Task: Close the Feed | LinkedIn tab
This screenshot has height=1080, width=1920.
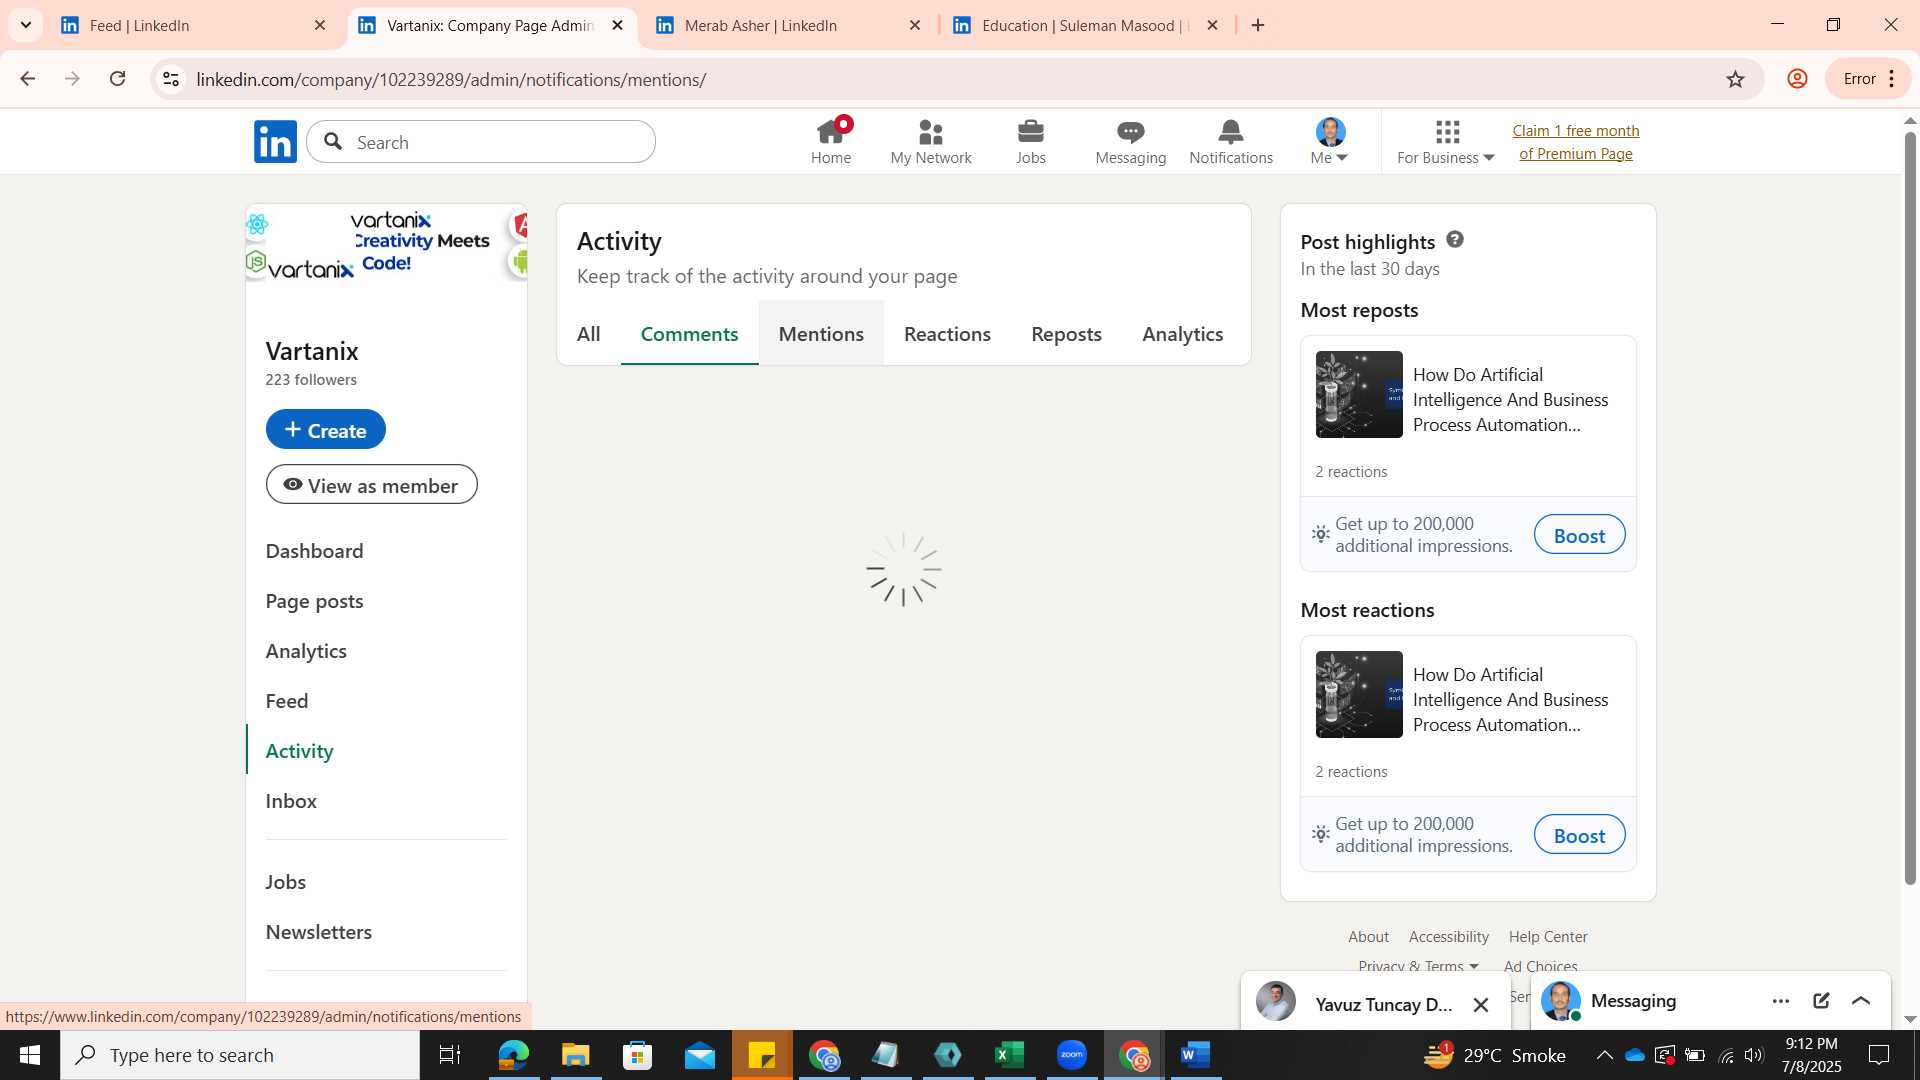Action: 320,25
